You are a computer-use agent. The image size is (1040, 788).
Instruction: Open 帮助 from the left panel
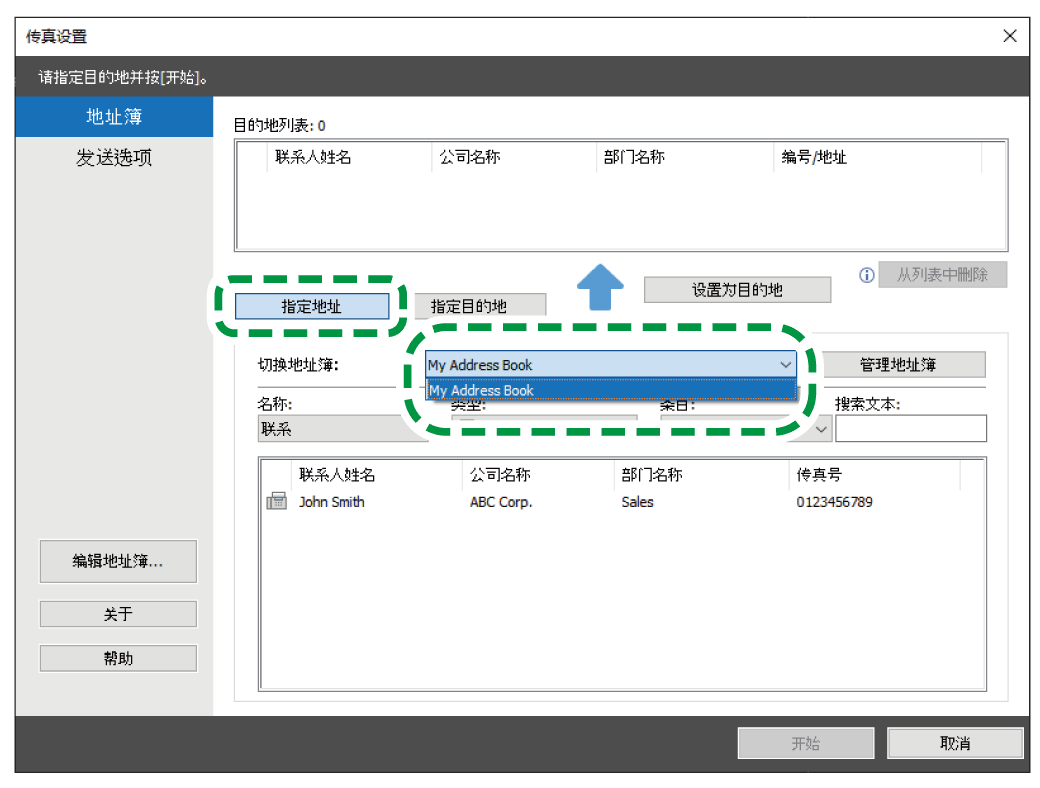[x=118, y=658]
